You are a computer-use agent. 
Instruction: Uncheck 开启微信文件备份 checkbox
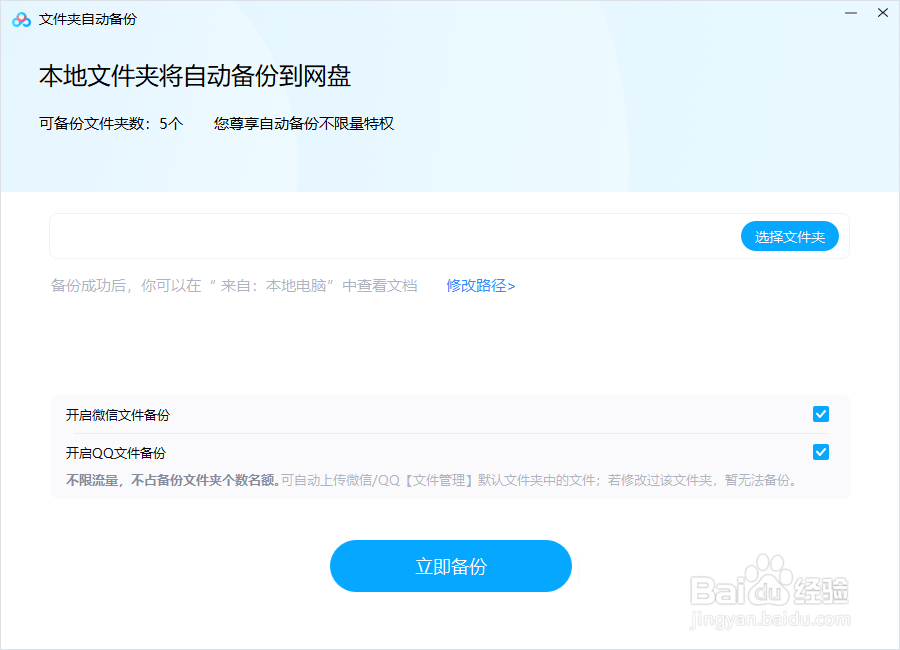click(821, 414)
